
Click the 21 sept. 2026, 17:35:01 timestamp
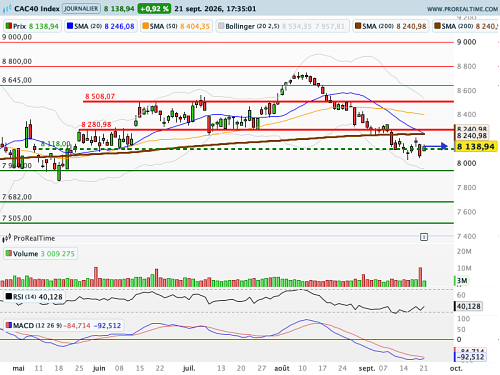215,9
